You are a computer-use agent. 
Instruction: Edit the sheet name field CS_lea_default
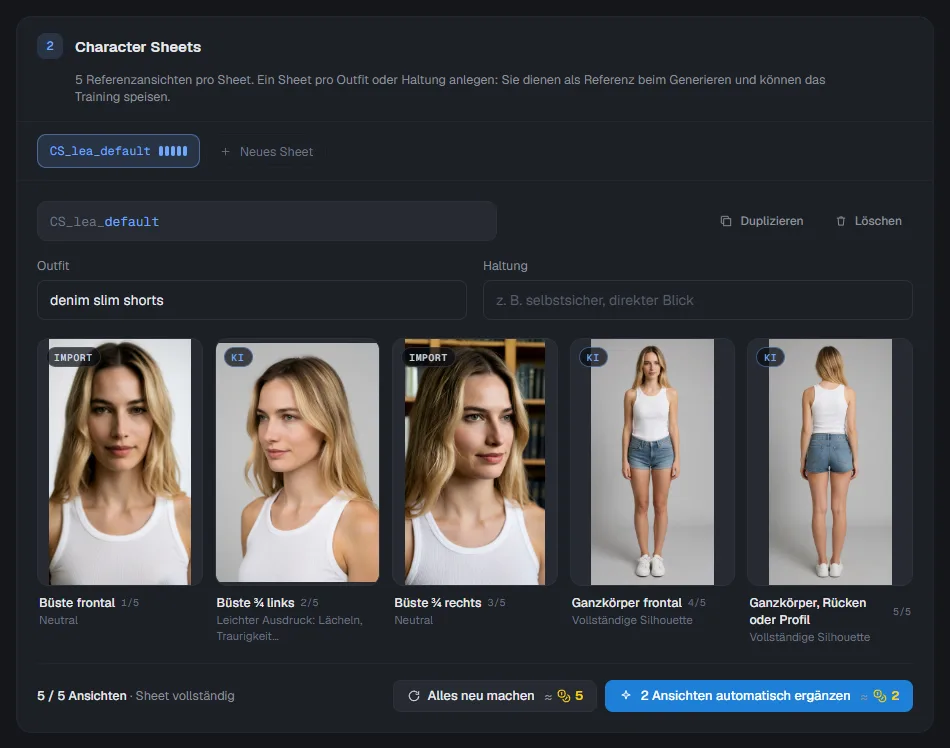coord(267,221)
